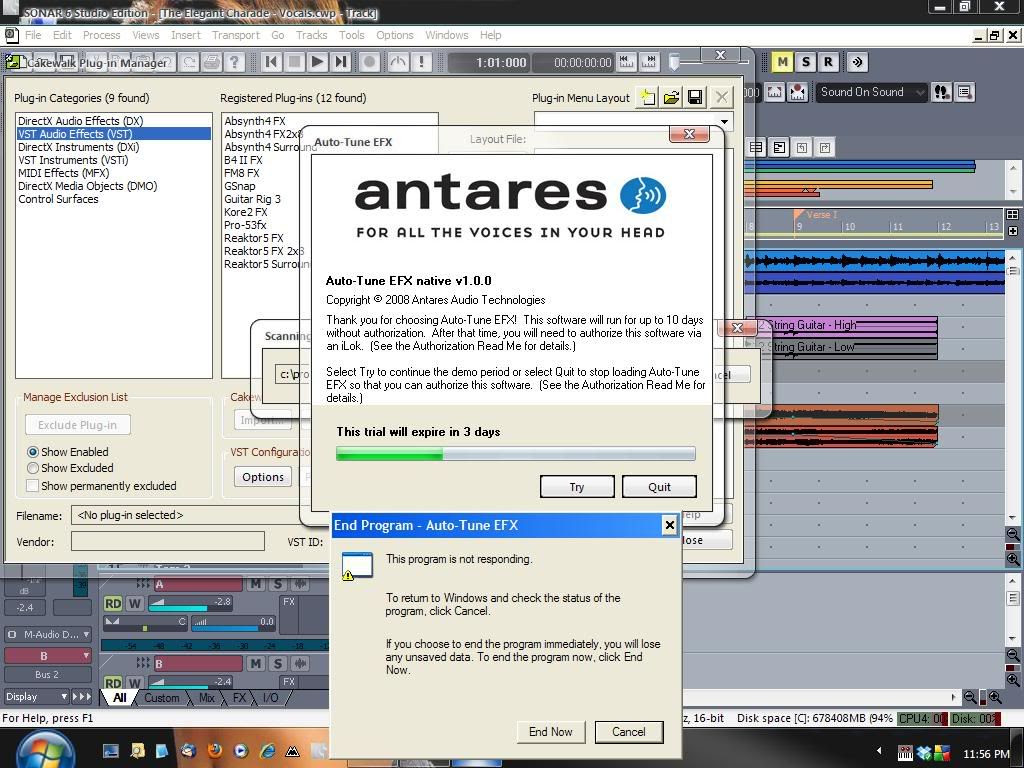The height and width of the screenshot is (768, 1024).
Task: Click the waveform icon on track A
Action: (300, 584)
